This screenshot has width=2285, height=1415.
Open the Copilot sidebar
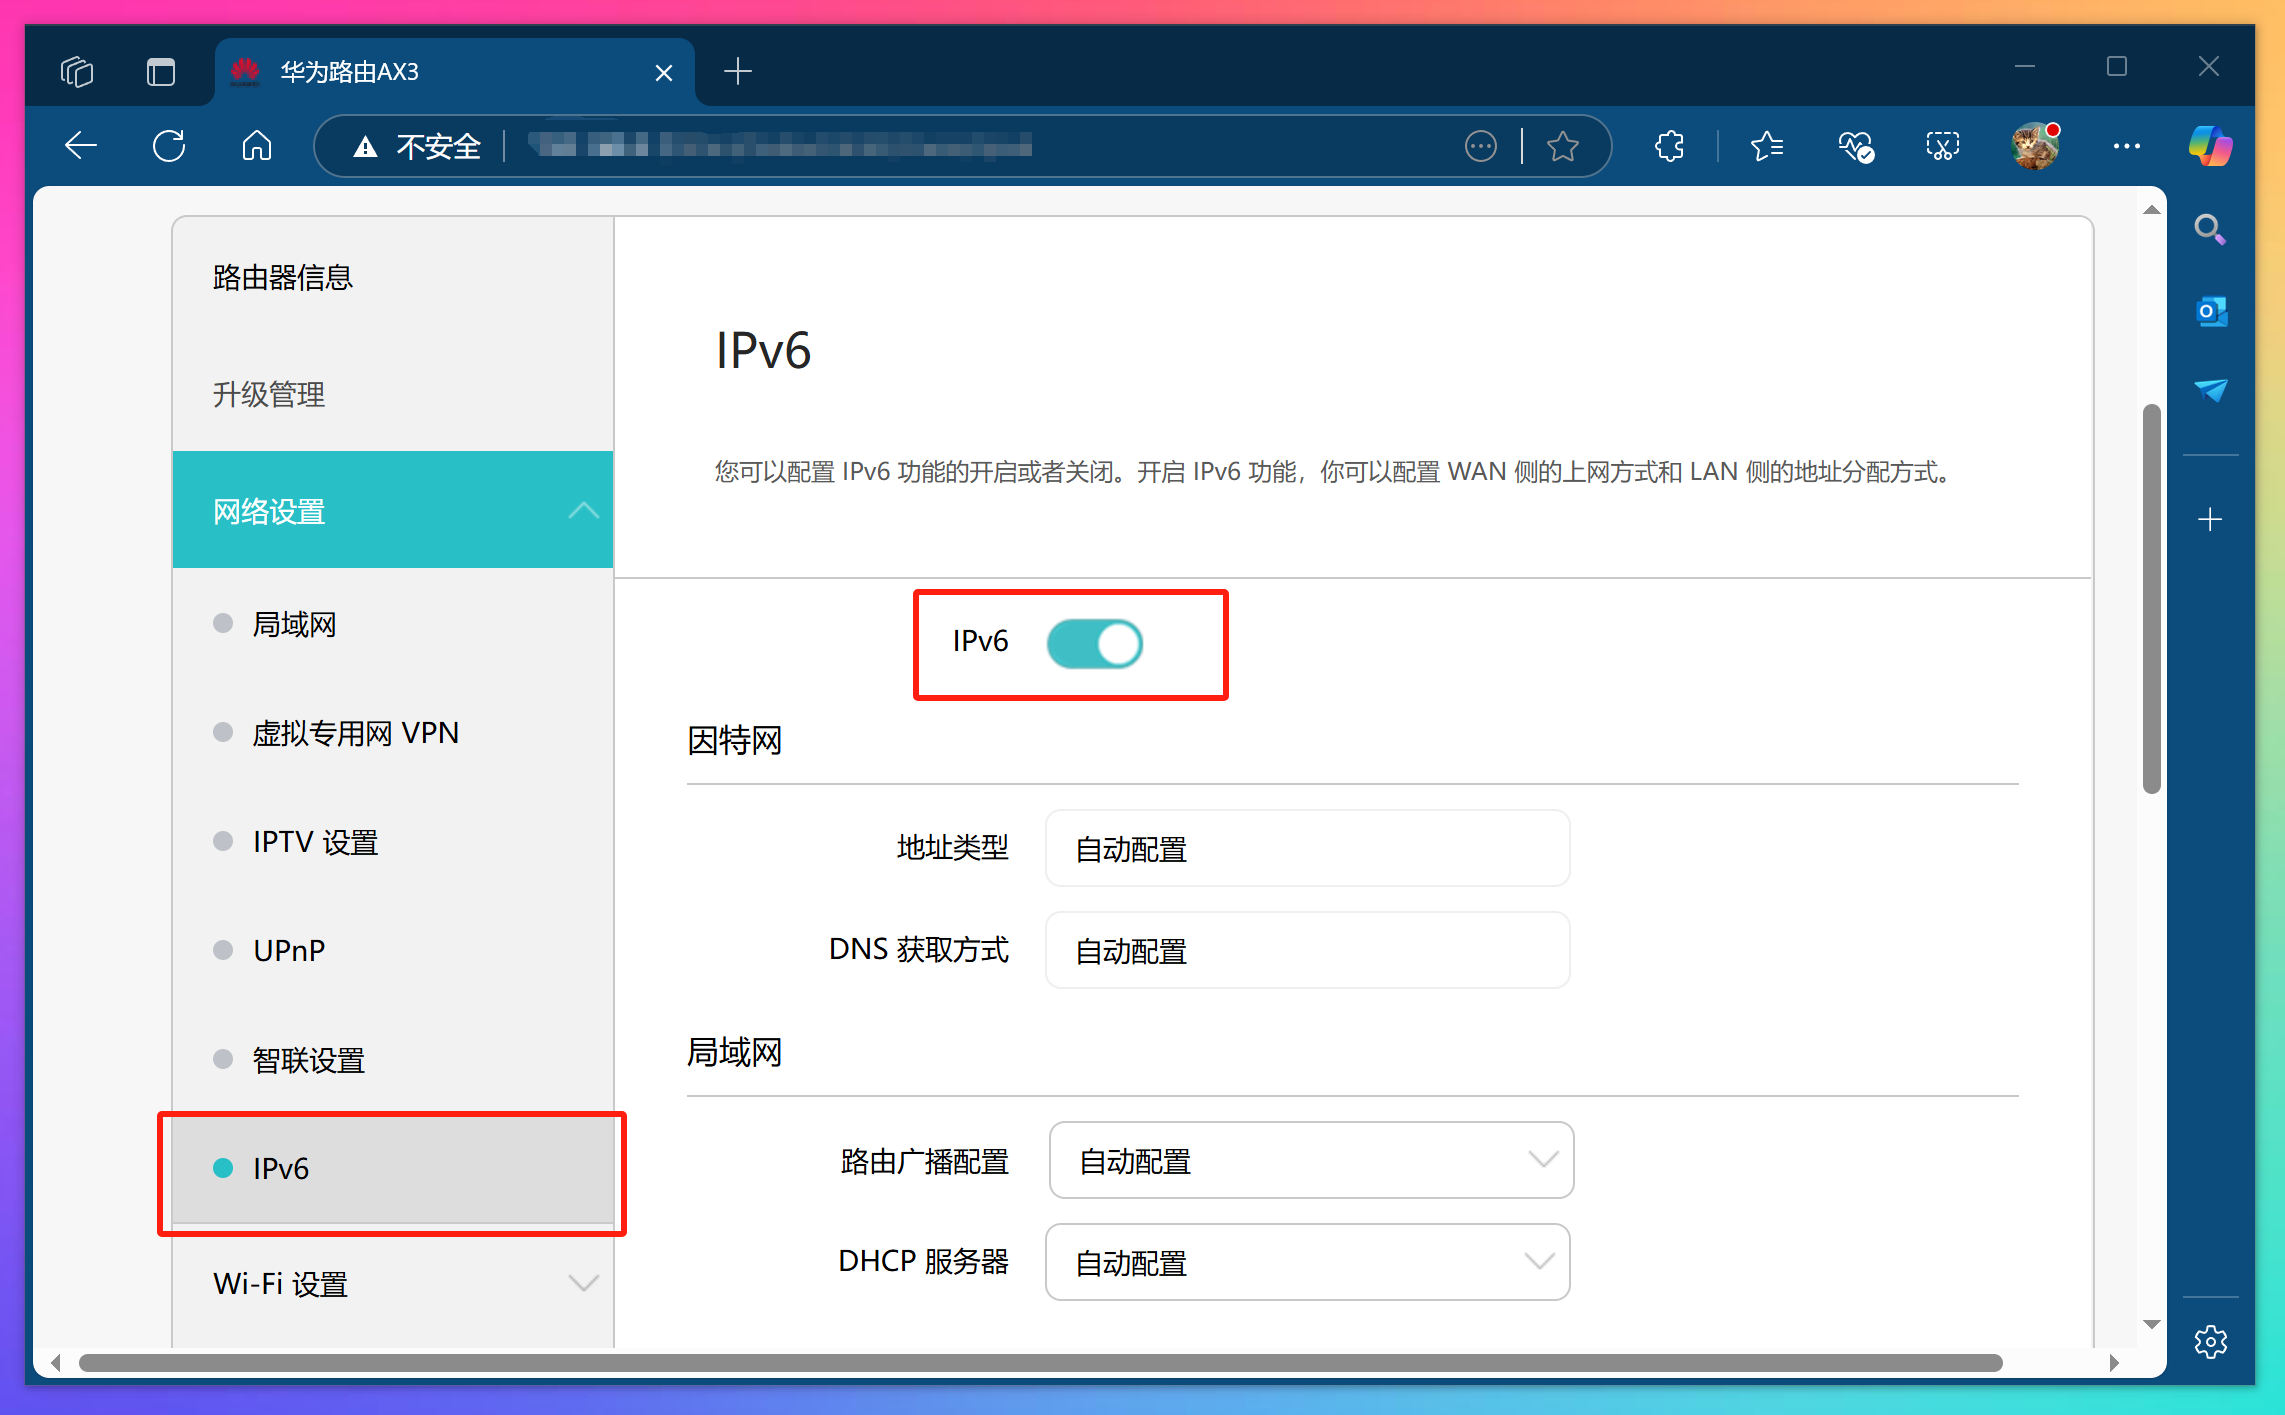(x=2209, y=146)
